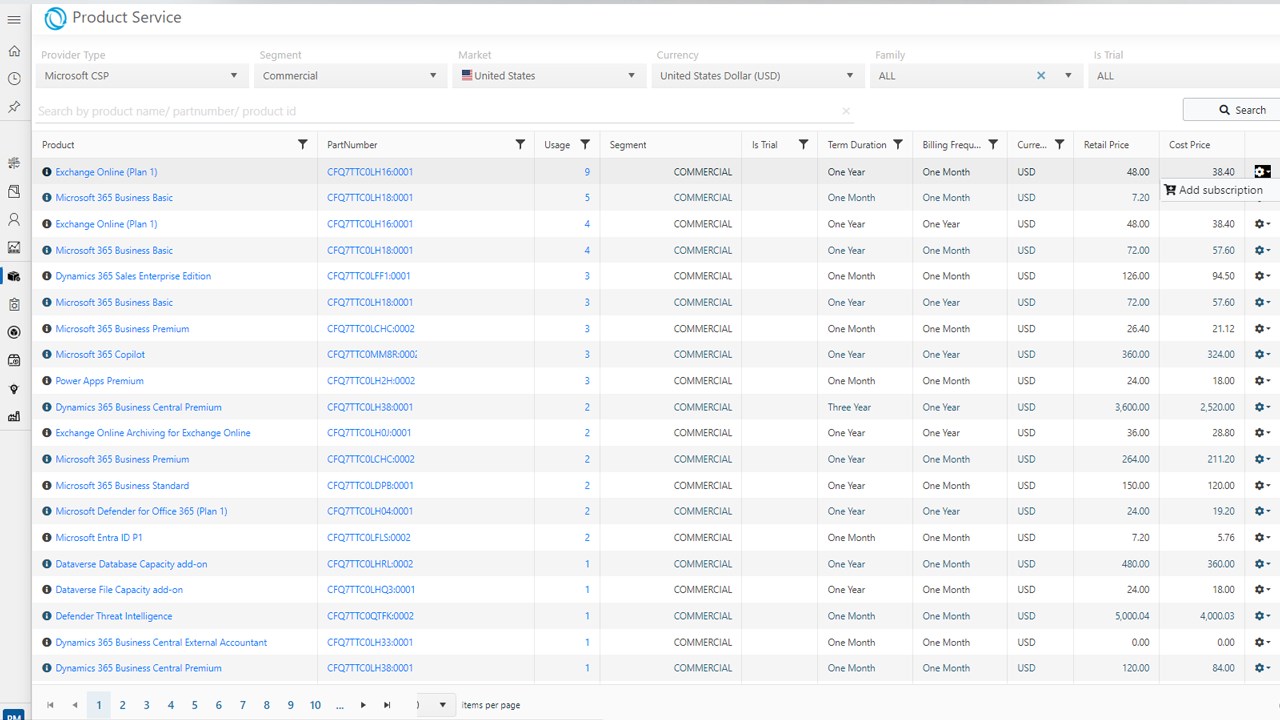
Task: Open gear actions for Dynamics 365 Sales Enterprise
Action: pos(1262,276)
